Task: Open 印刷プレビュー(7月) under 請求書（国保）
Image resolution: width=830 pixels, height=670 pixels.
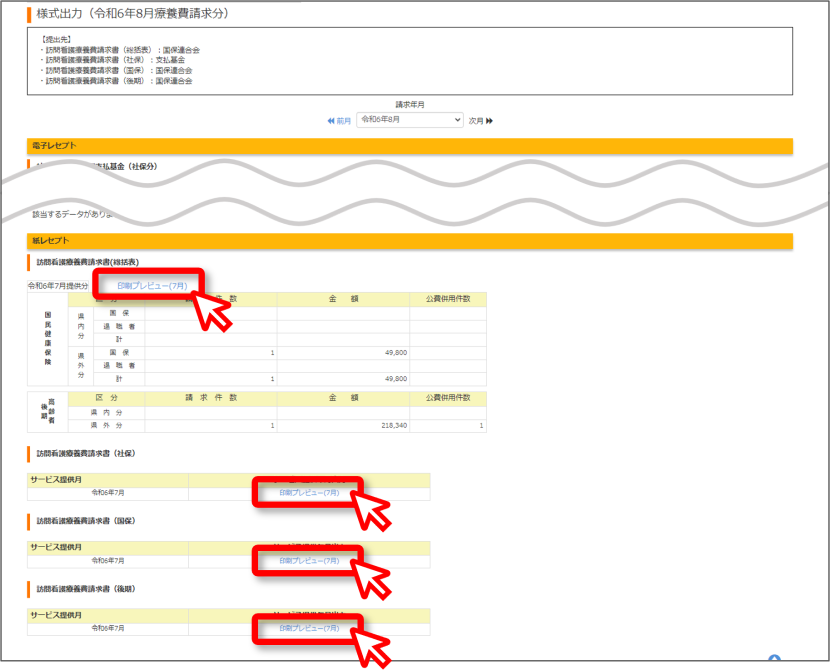Action: [309, 560]
